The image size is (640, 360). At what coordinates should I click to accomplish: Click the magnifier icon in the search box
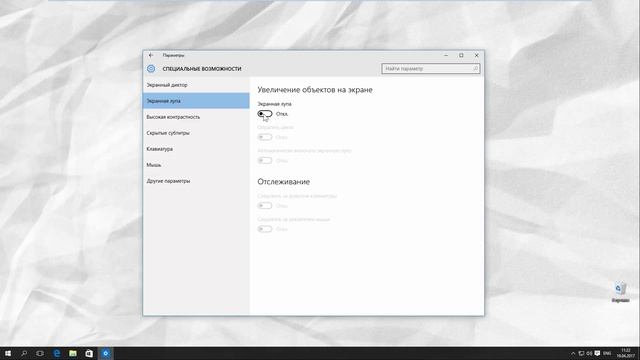[475, 69]
